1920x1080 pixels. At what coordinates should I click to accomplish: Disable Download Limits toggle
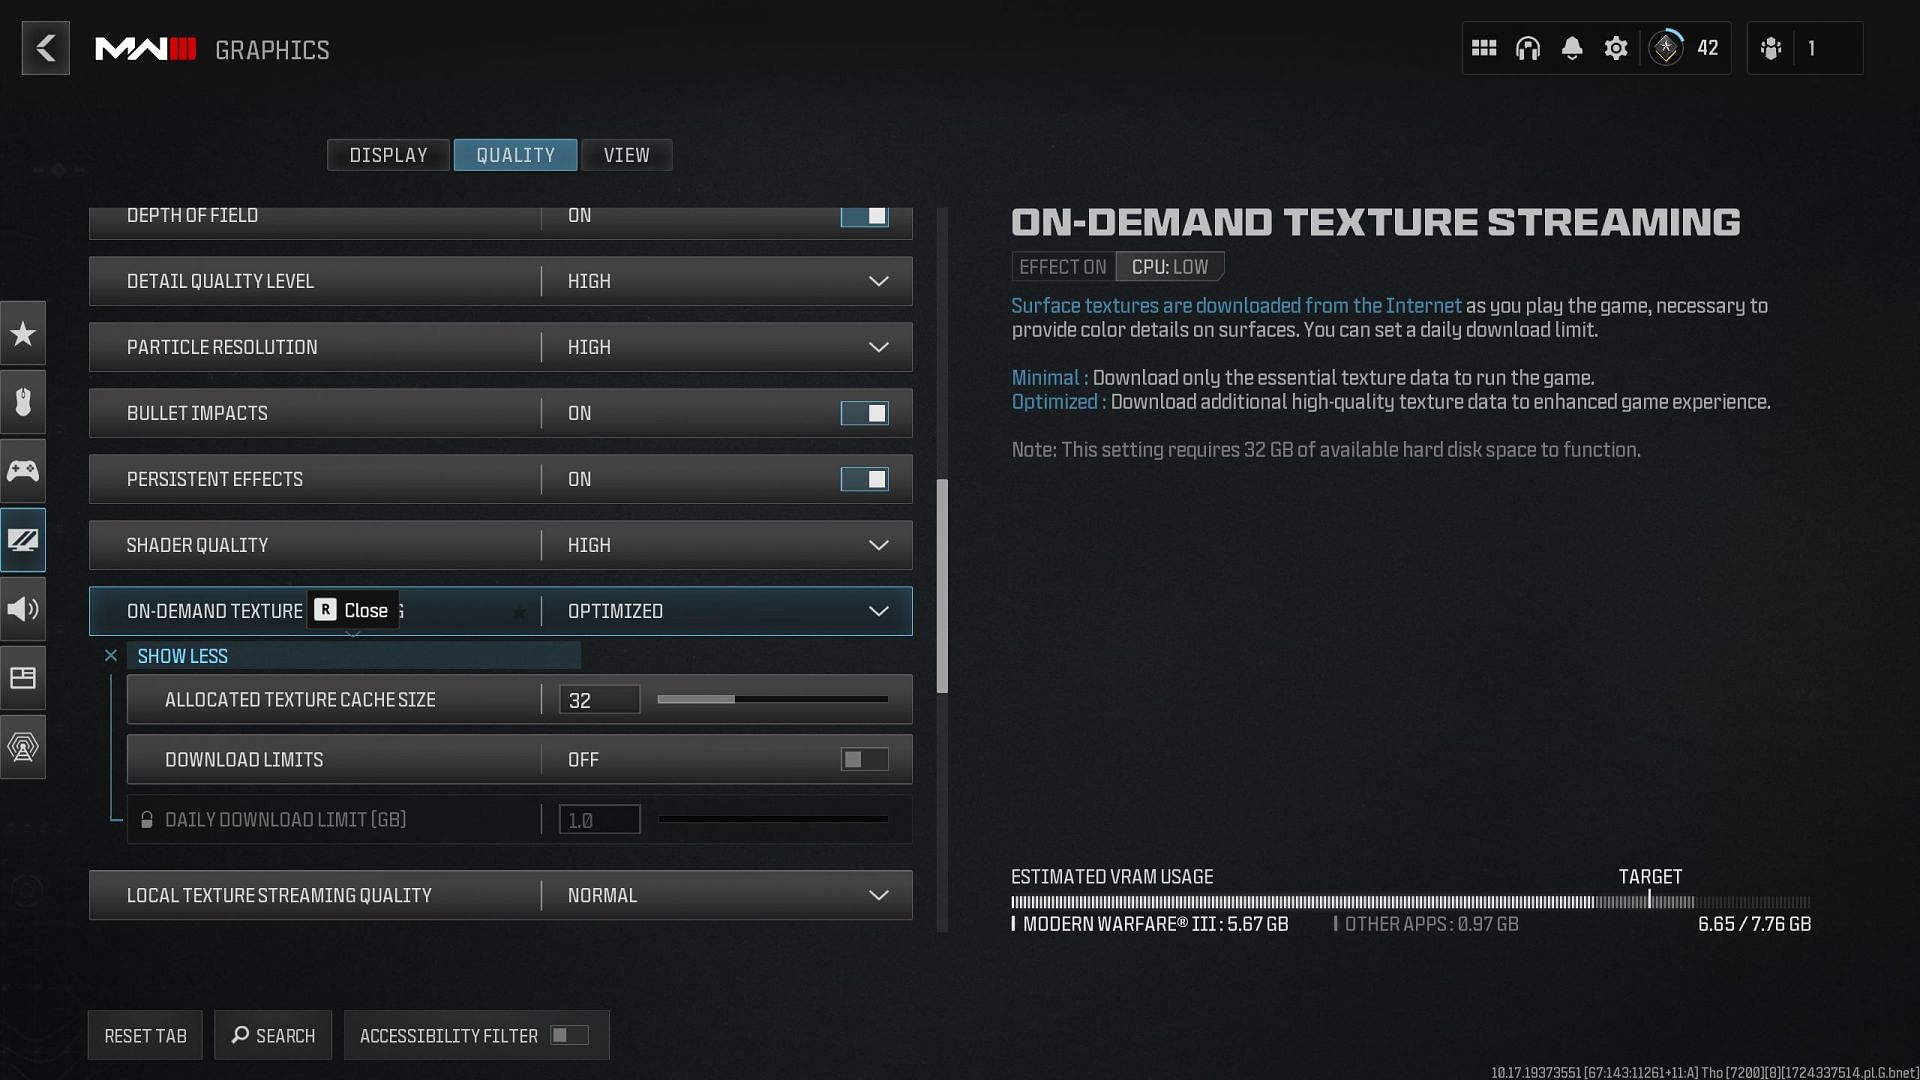tap(862, 758)
